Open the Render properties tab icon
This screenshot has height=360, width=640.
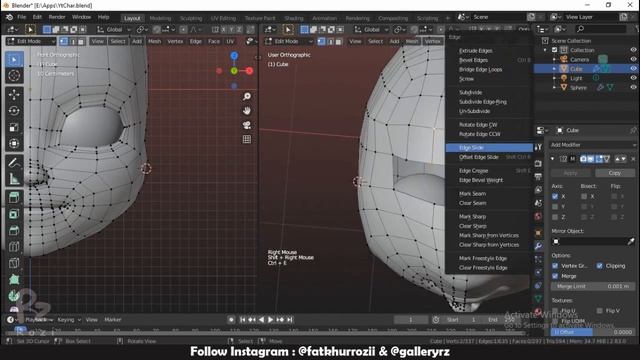[x=538, y=163]
